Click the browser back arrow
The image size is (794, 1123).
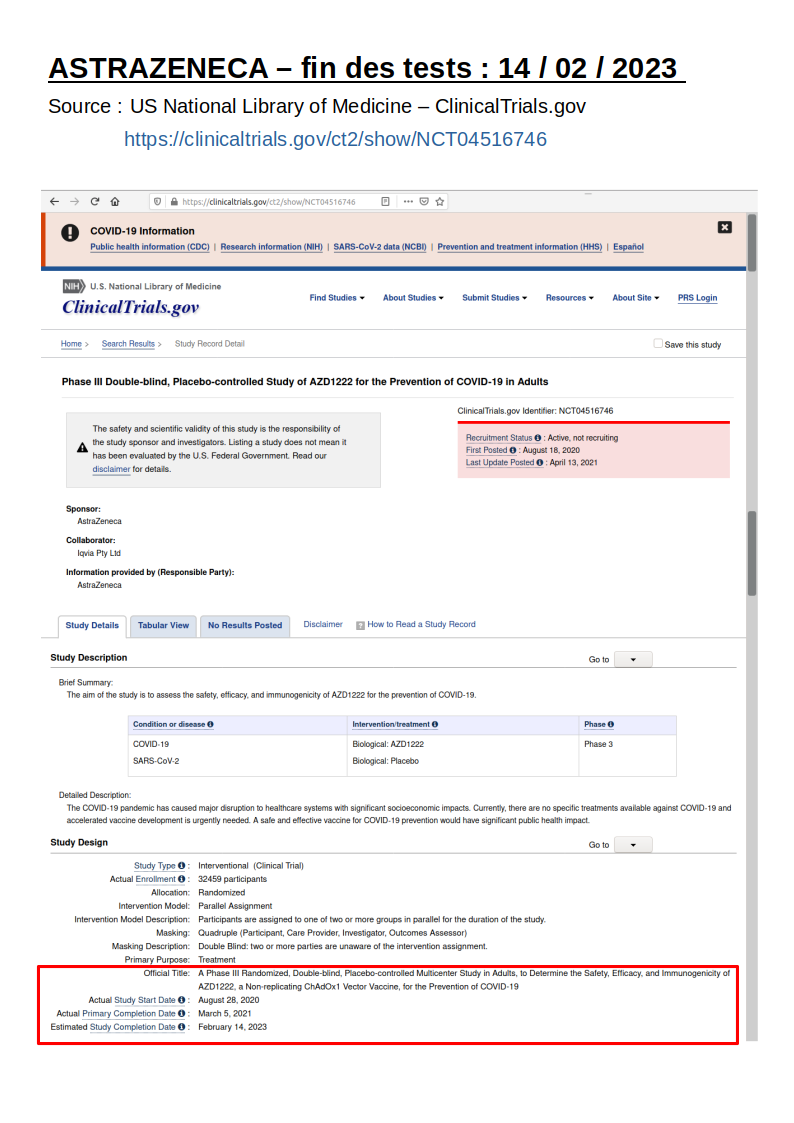tap(55, 201)
